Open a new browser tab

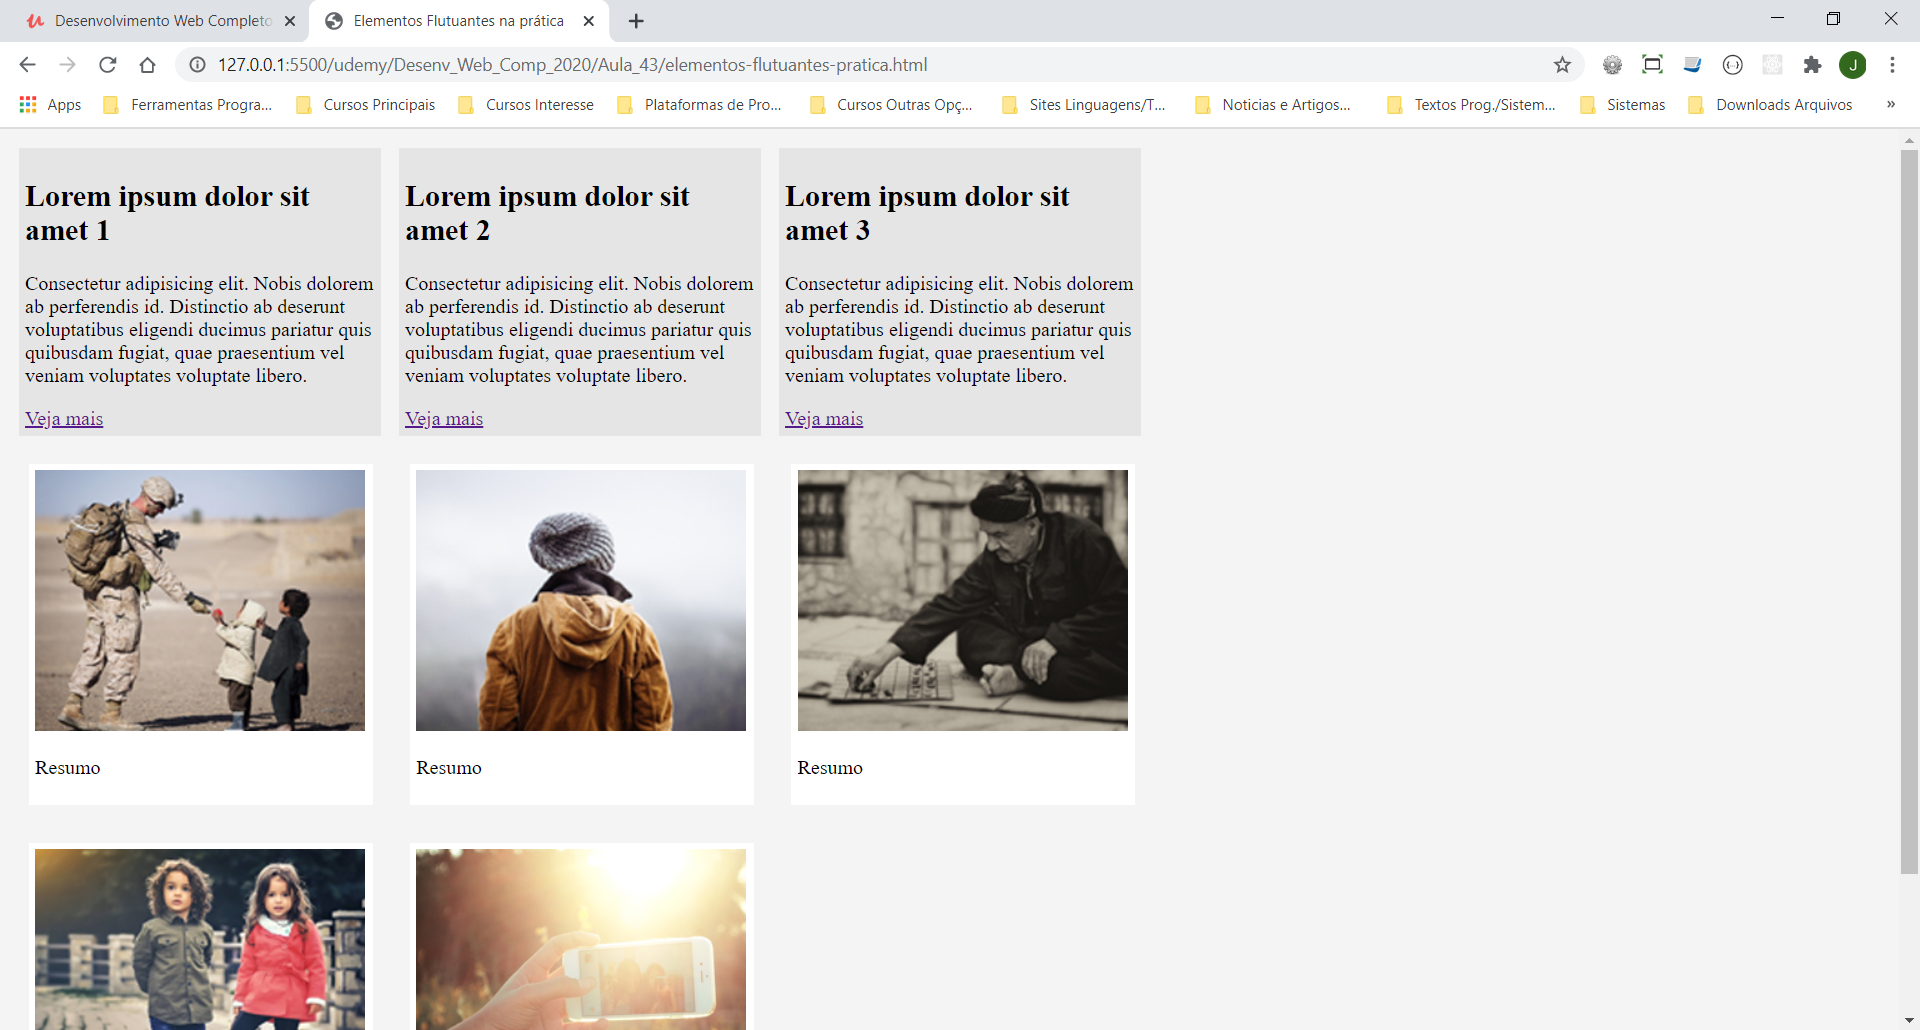click(636, 21)
